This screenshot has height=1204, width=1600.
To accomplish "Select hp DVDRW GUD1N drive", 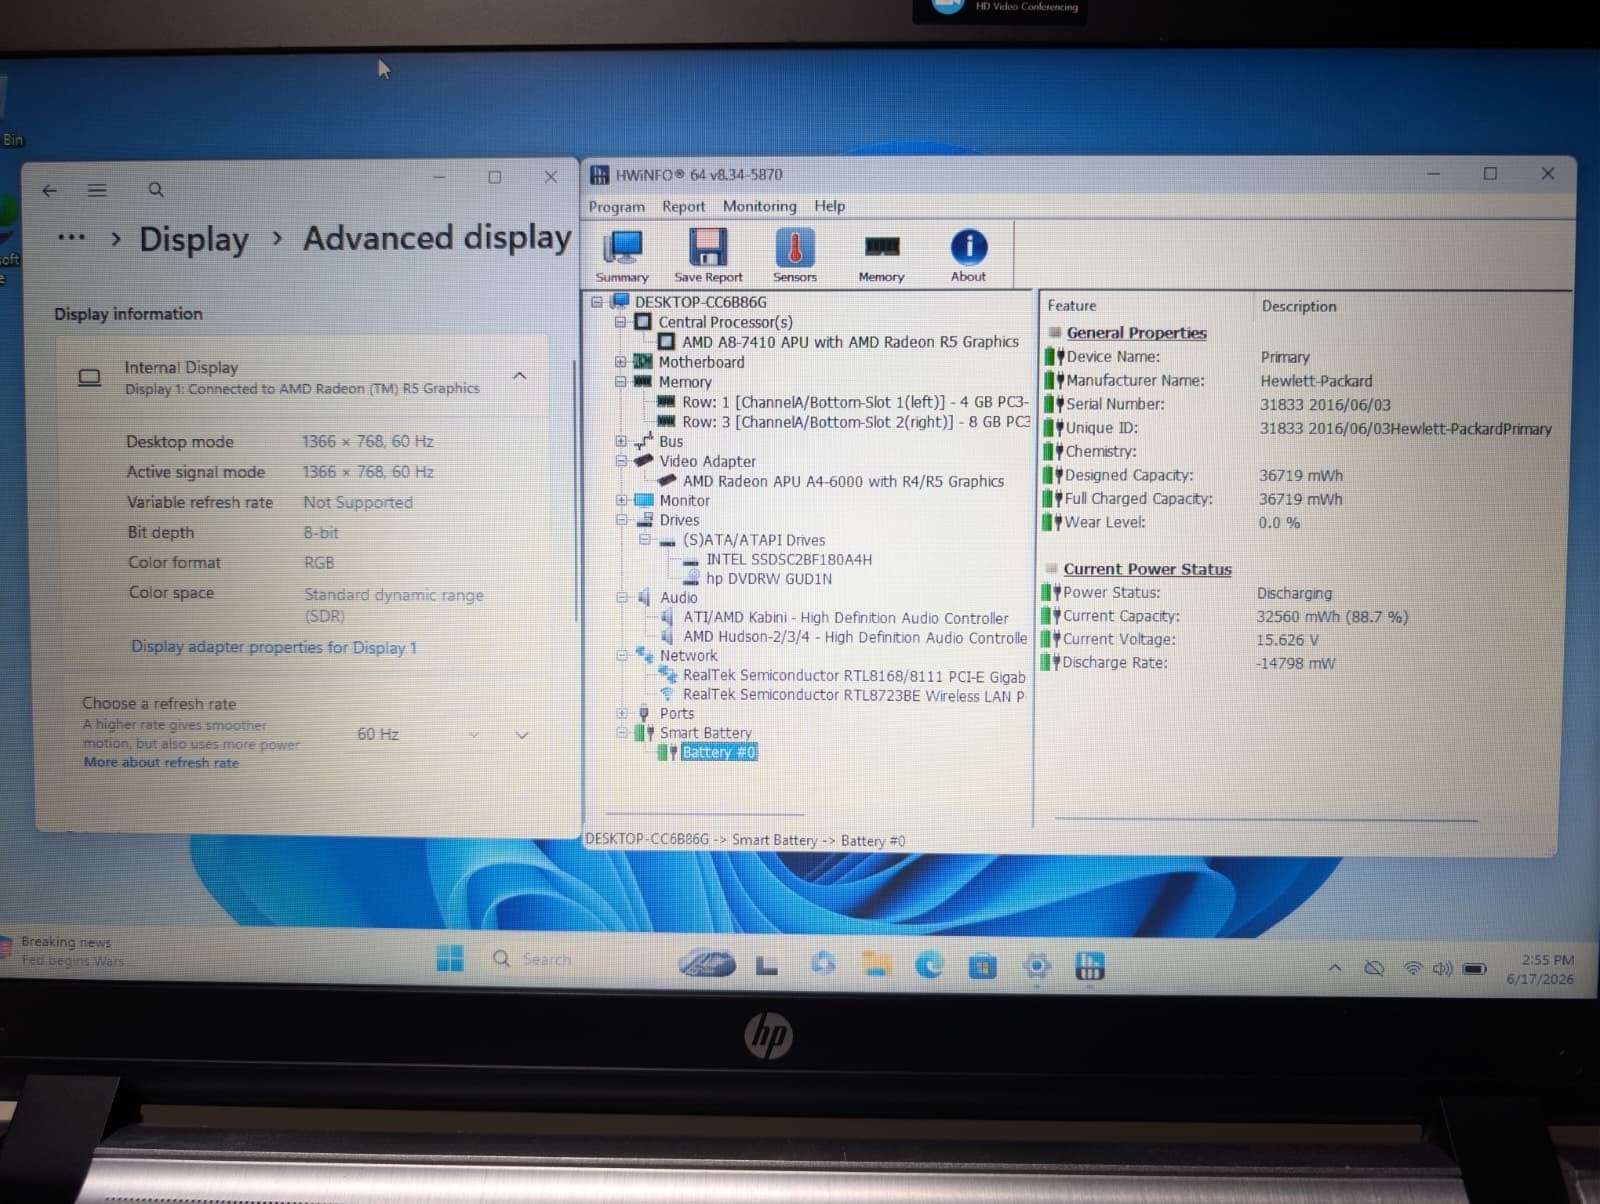I will (769, 578).
